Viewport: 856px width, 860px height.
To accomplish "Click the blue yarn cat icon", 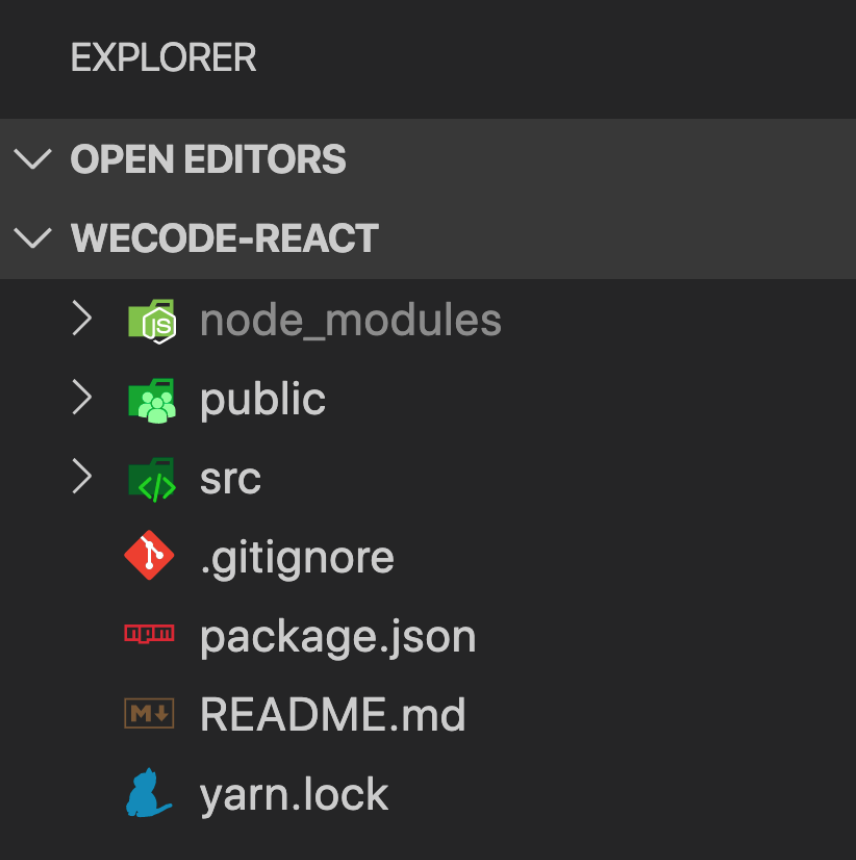I will [148, 793].
